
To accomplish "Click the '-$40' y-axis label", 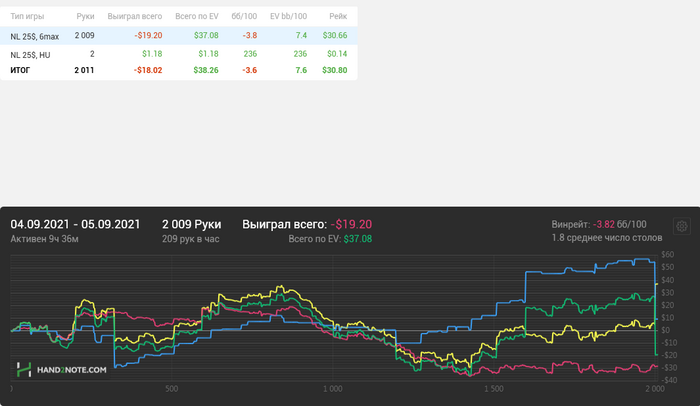I will [669, 380].
